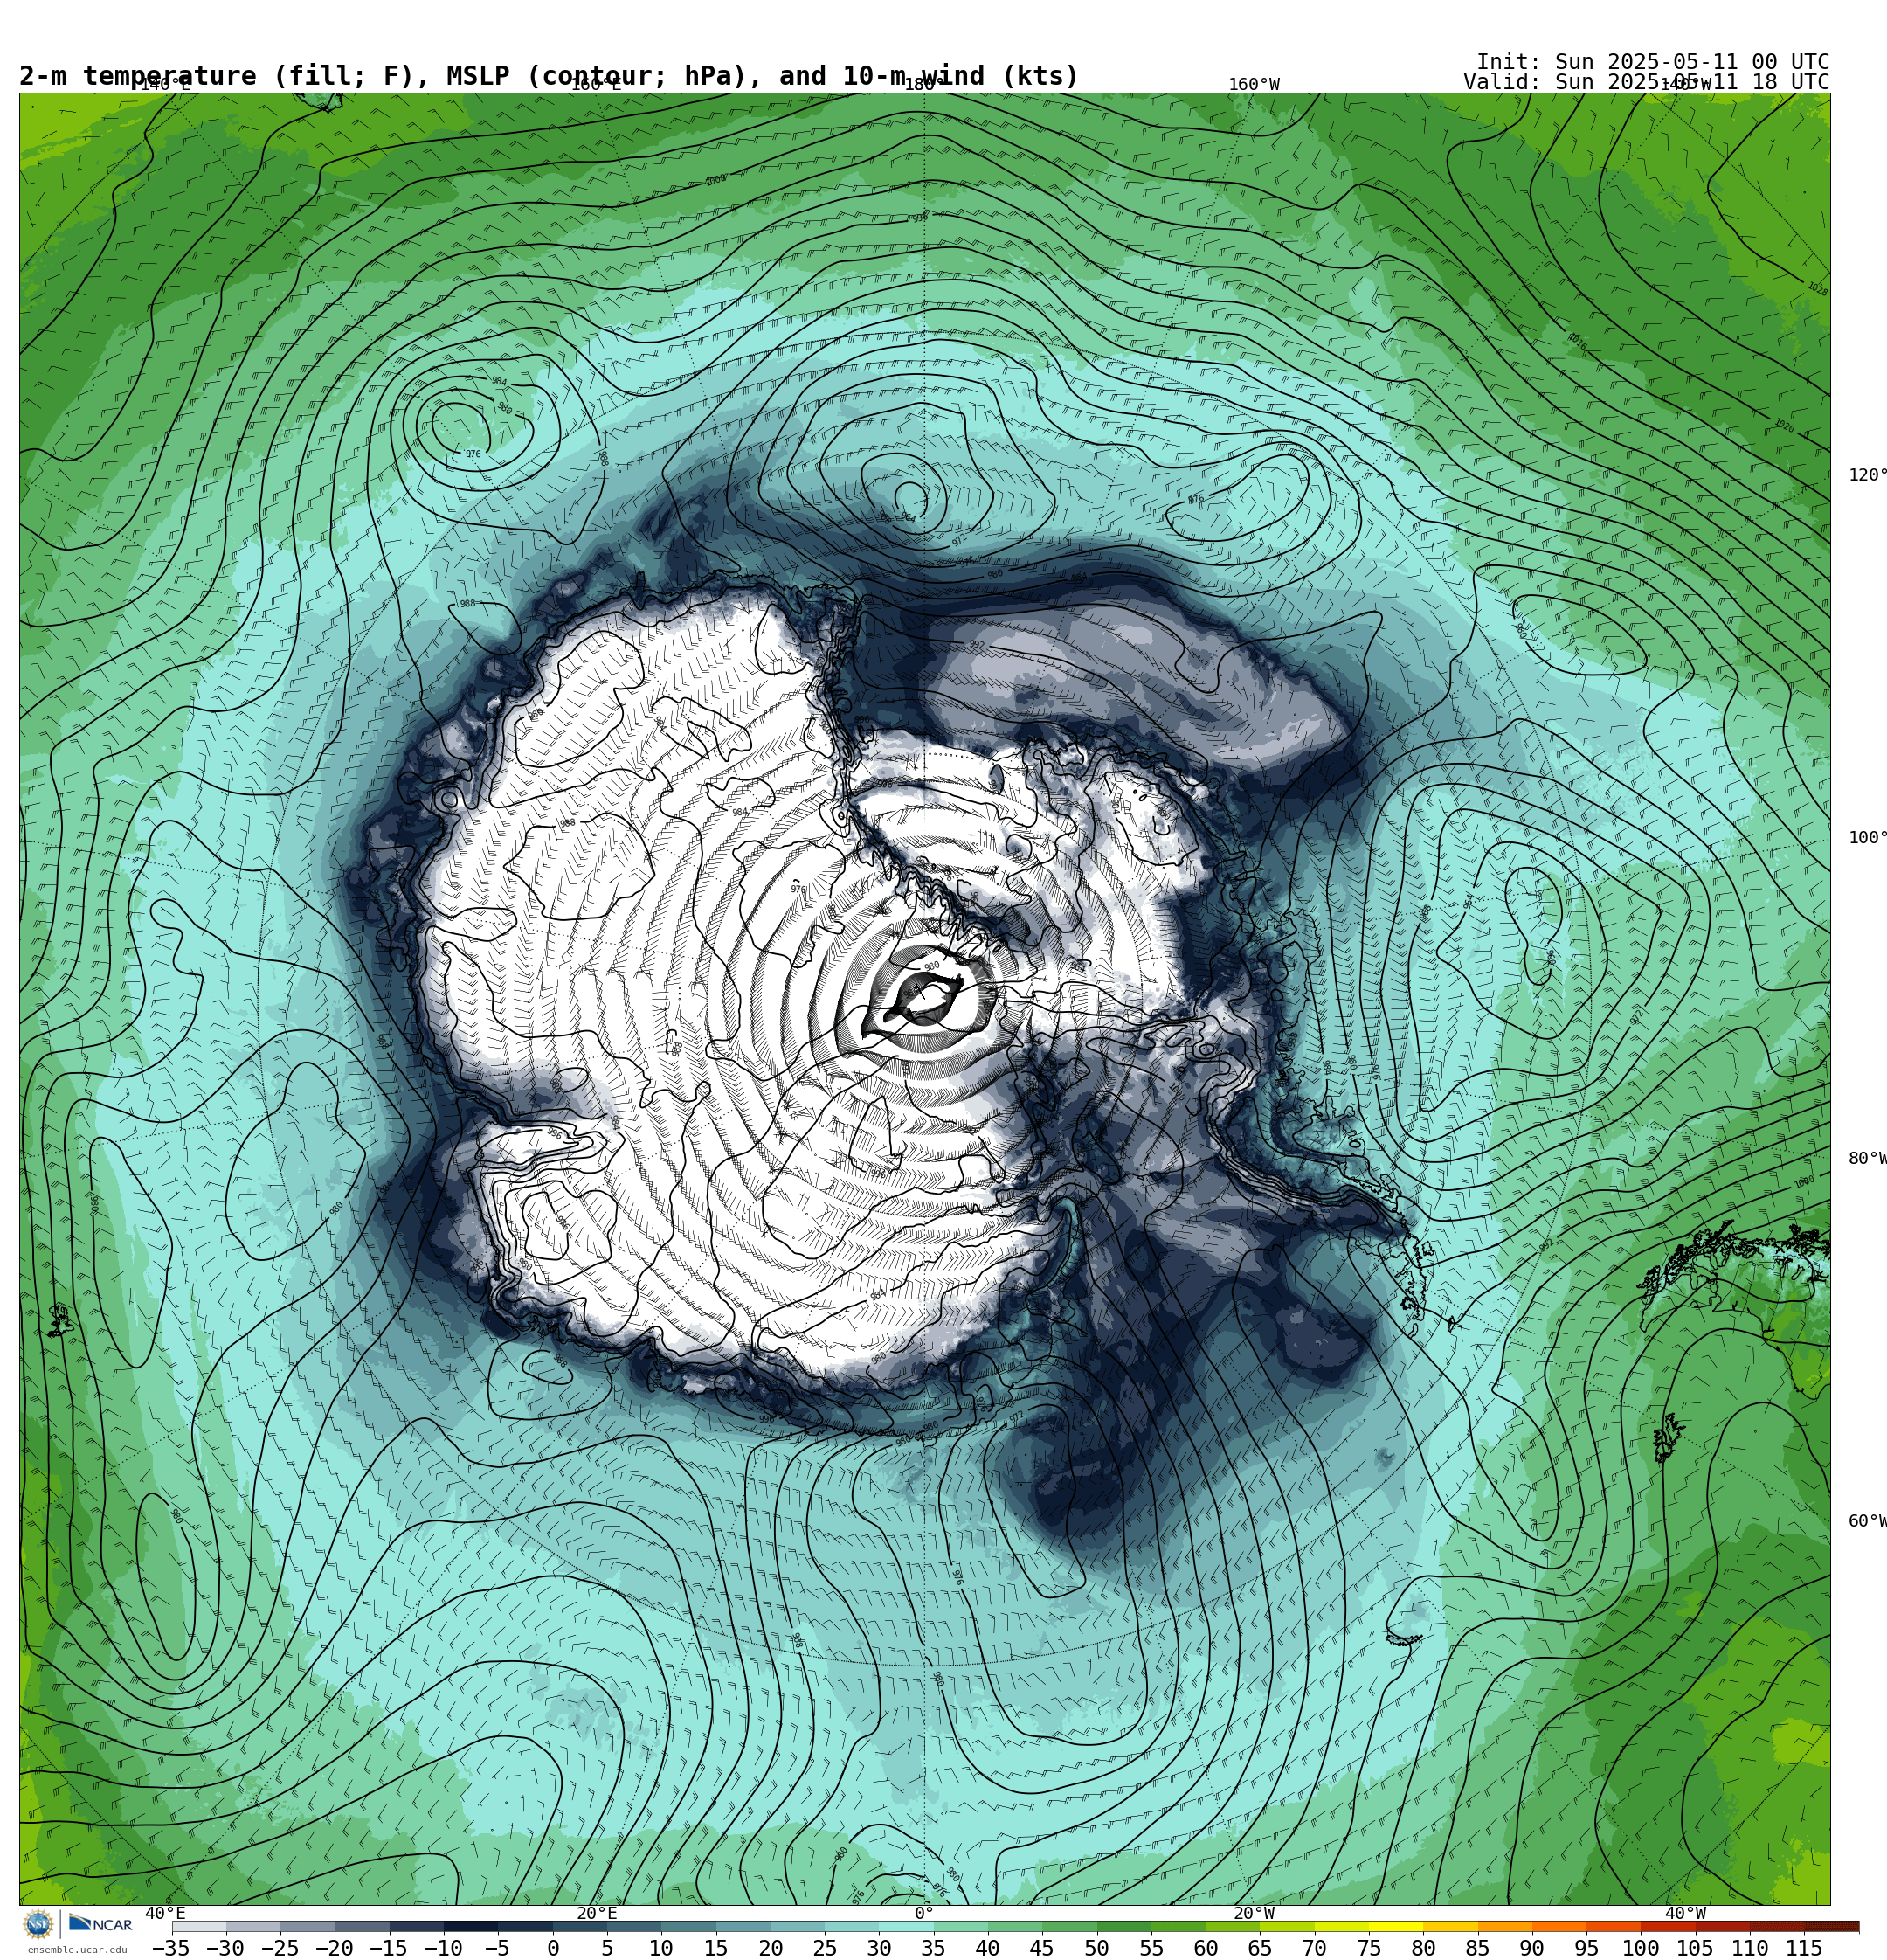Click the bottom longitude label '20°E'
1887x1960 pixels.
click(597, 1913)
